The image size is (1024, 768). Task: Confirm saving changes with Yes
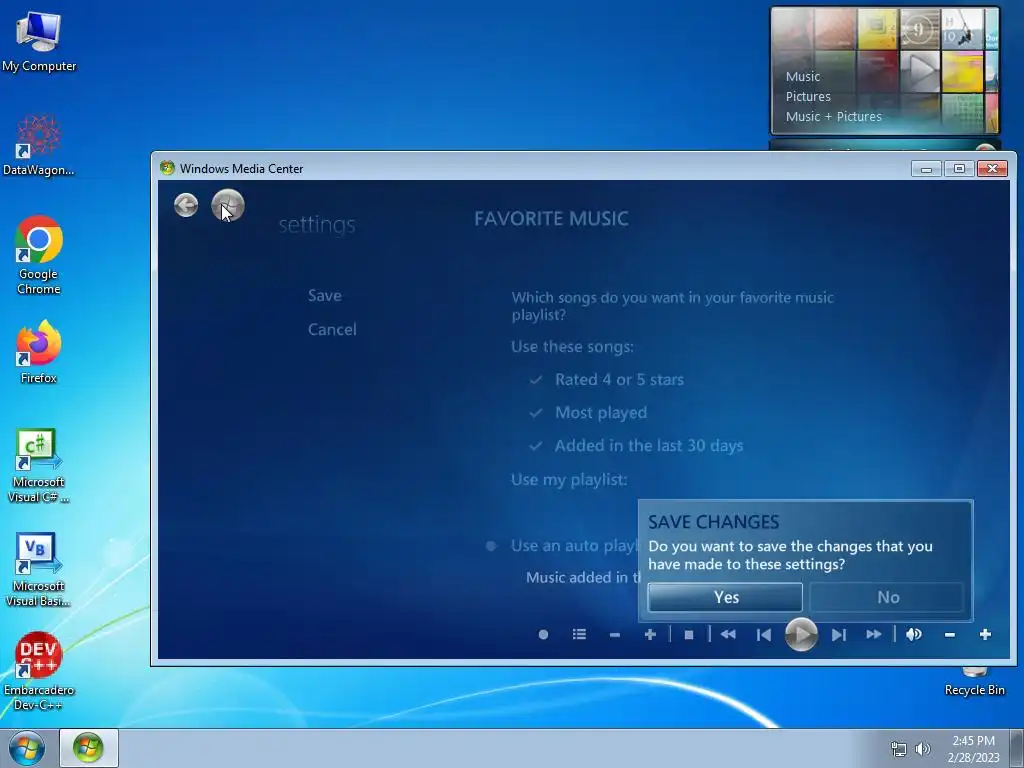point(725,597)
